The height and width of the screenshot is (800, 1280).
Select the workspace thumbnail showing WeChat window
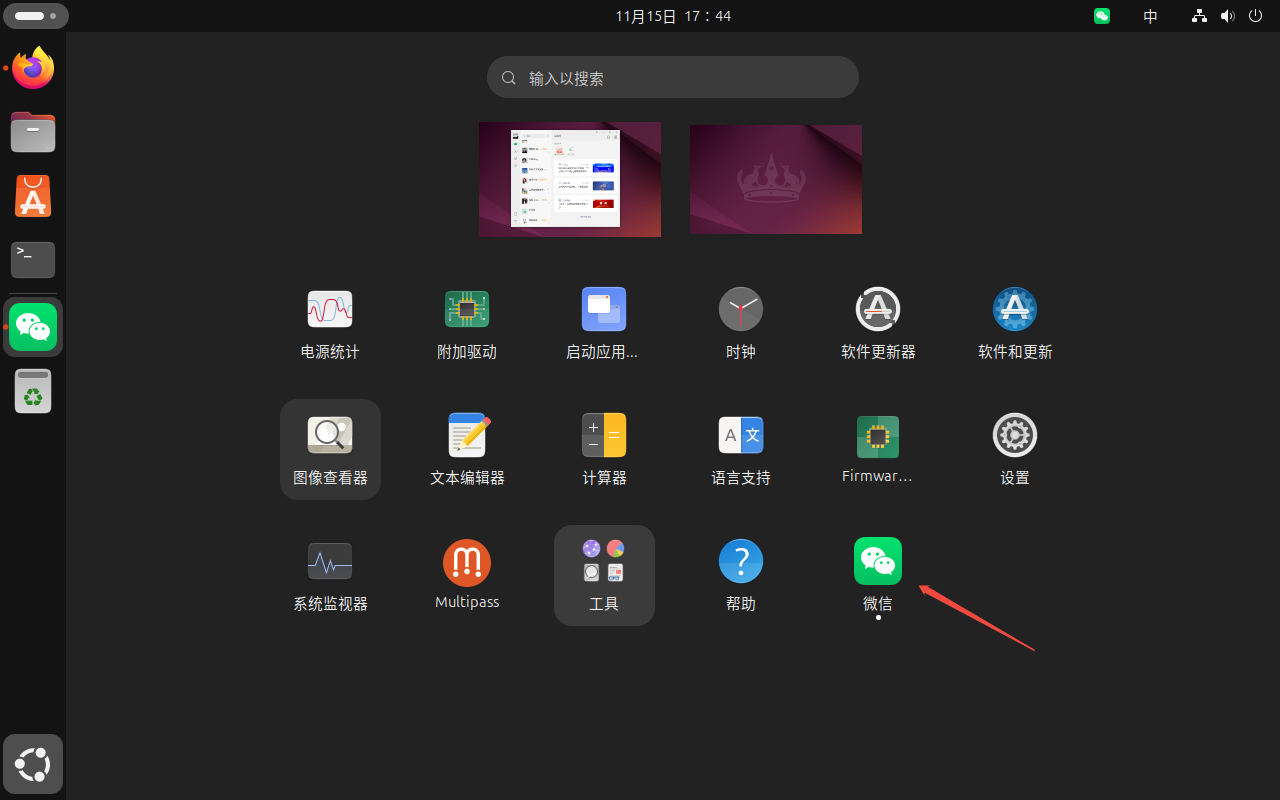[570, 180]
